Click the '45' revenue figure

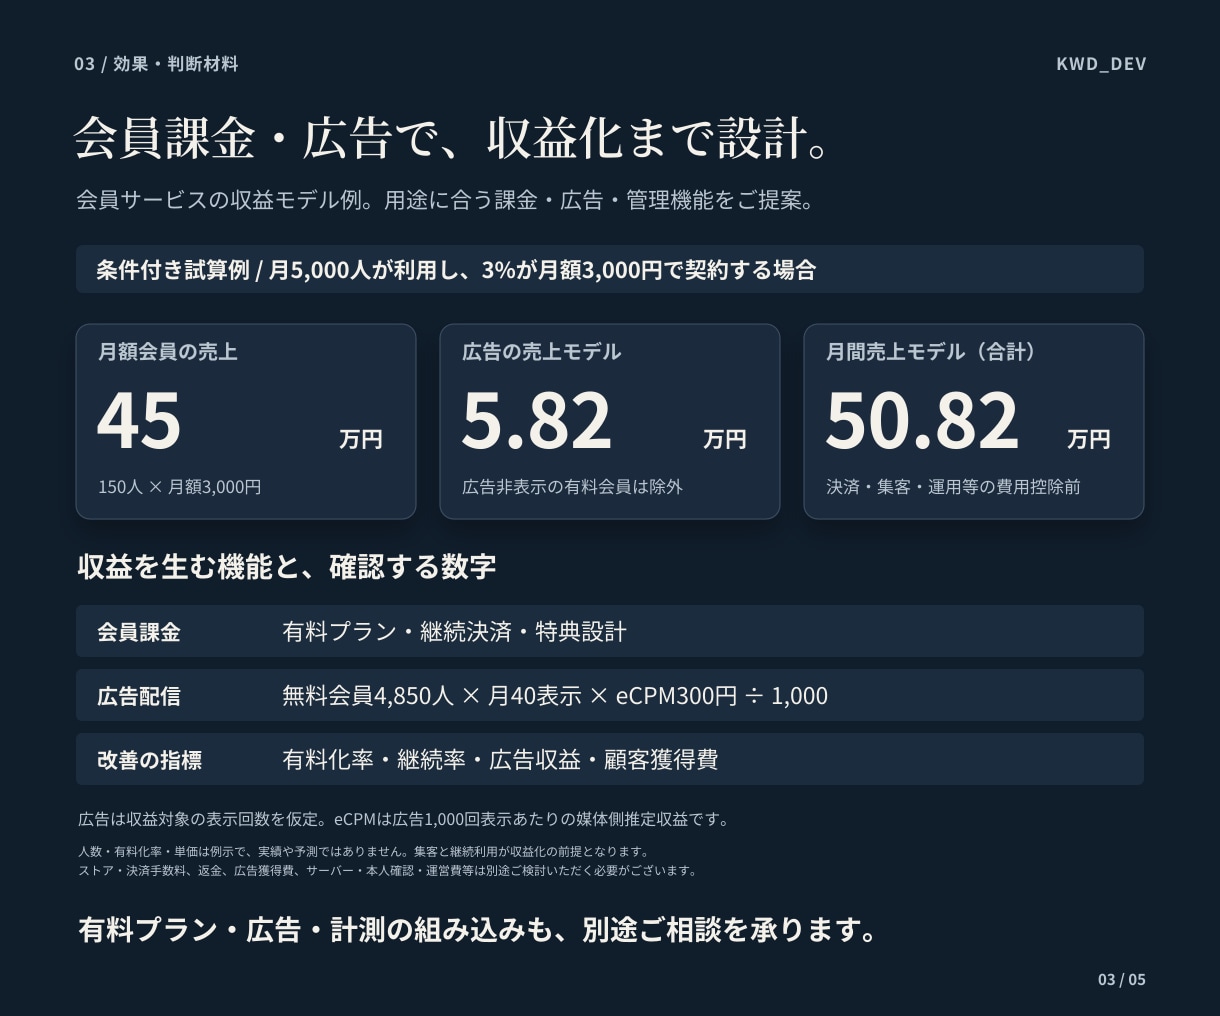[x=139, y=420]
